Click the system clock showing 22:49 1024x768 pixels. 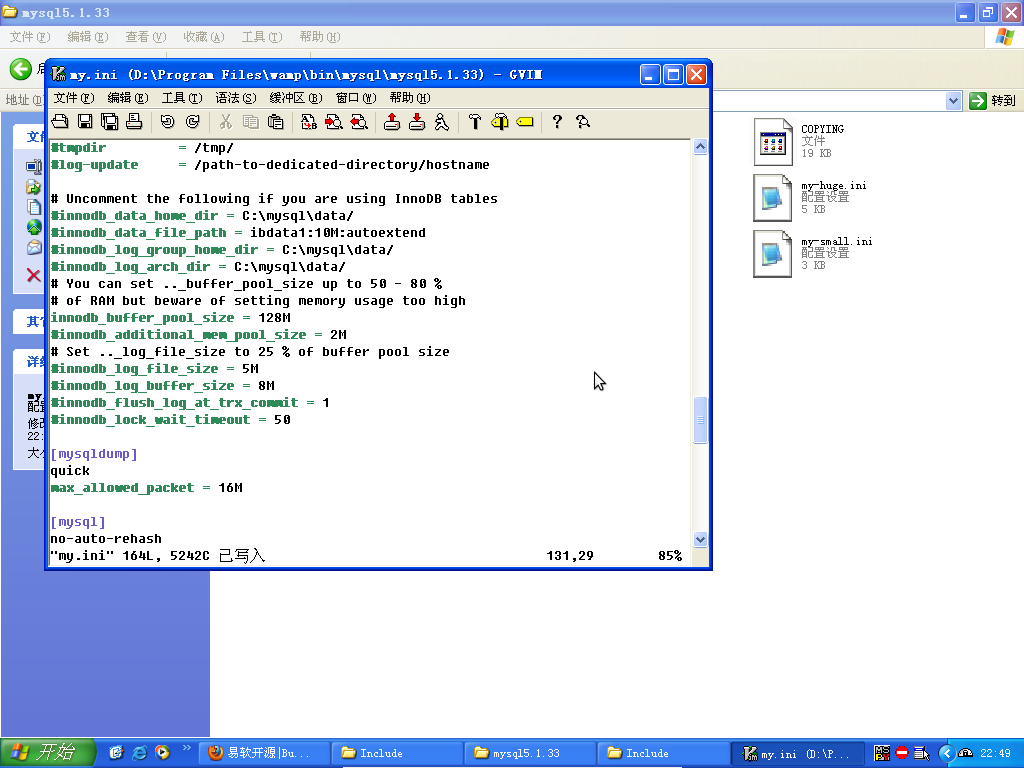pyautogui.click(x=995, y=753)
